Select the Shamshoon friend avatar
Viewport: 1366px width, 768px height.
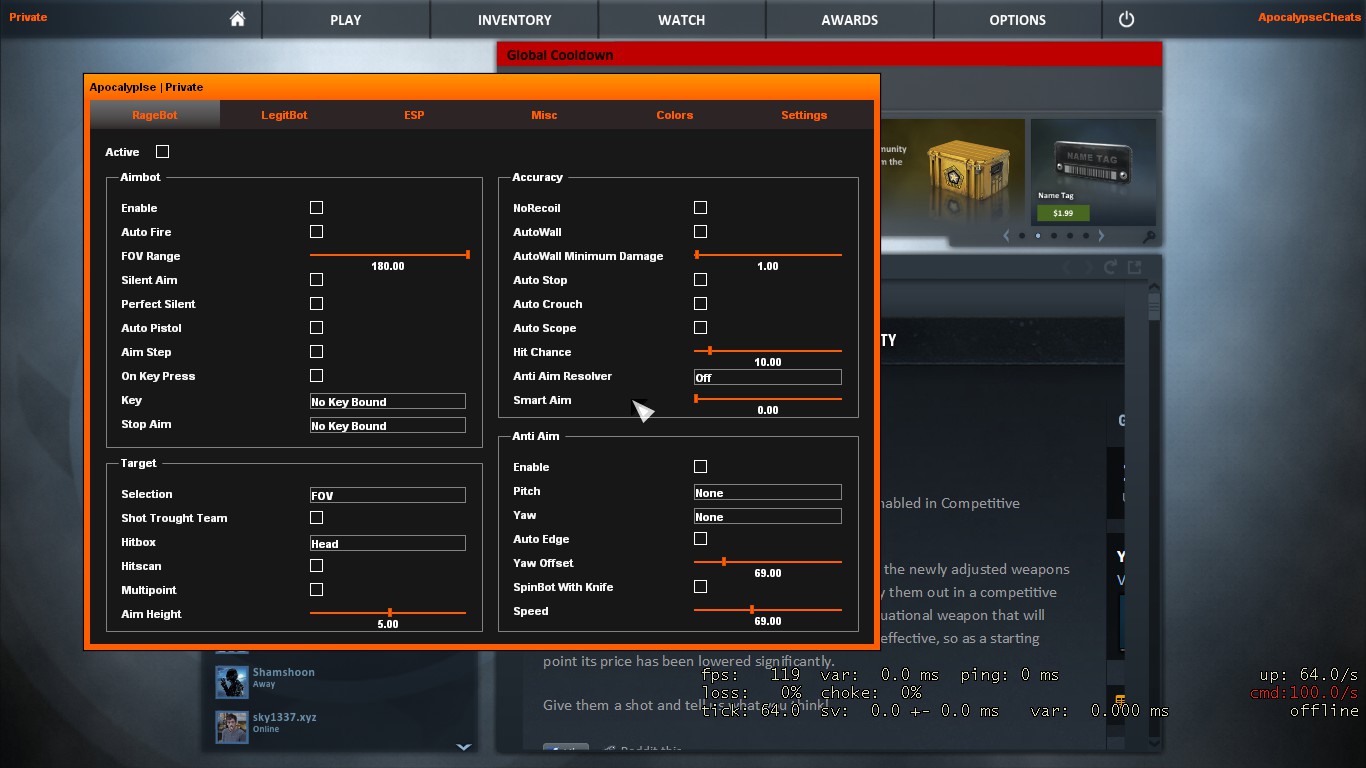tap(232, 681)
